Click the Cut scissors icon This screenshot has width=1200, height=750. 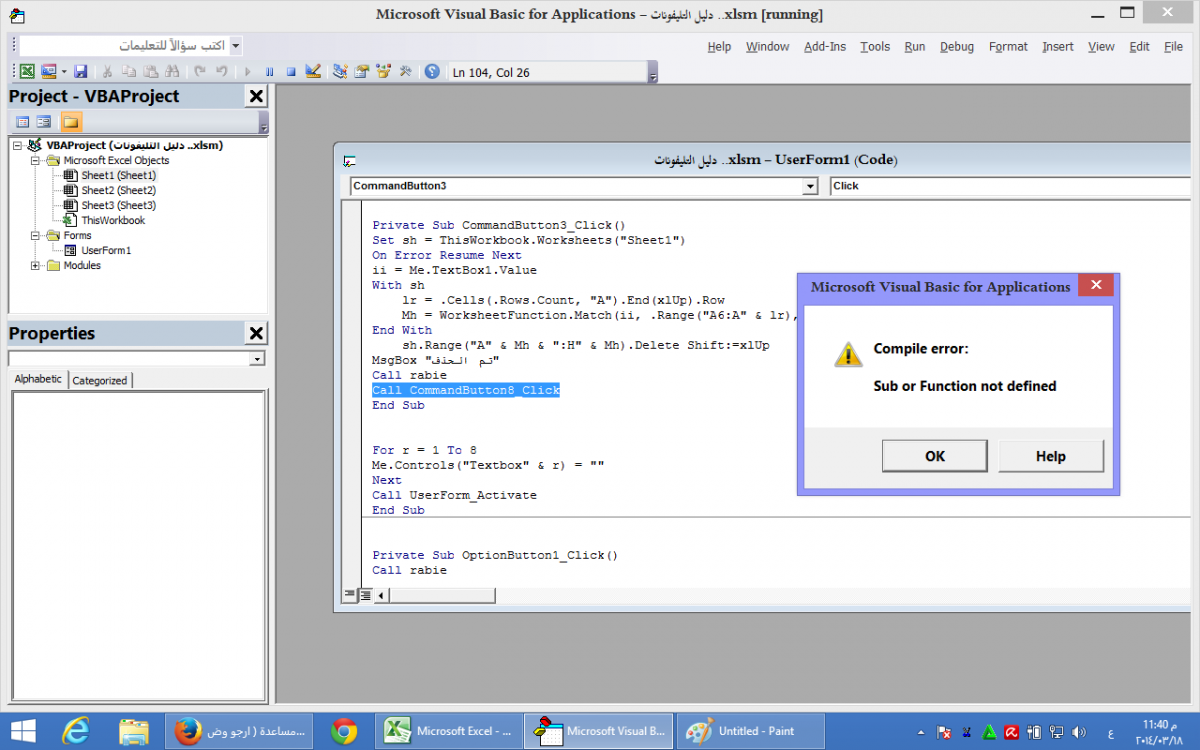click(x=106, y=71)
